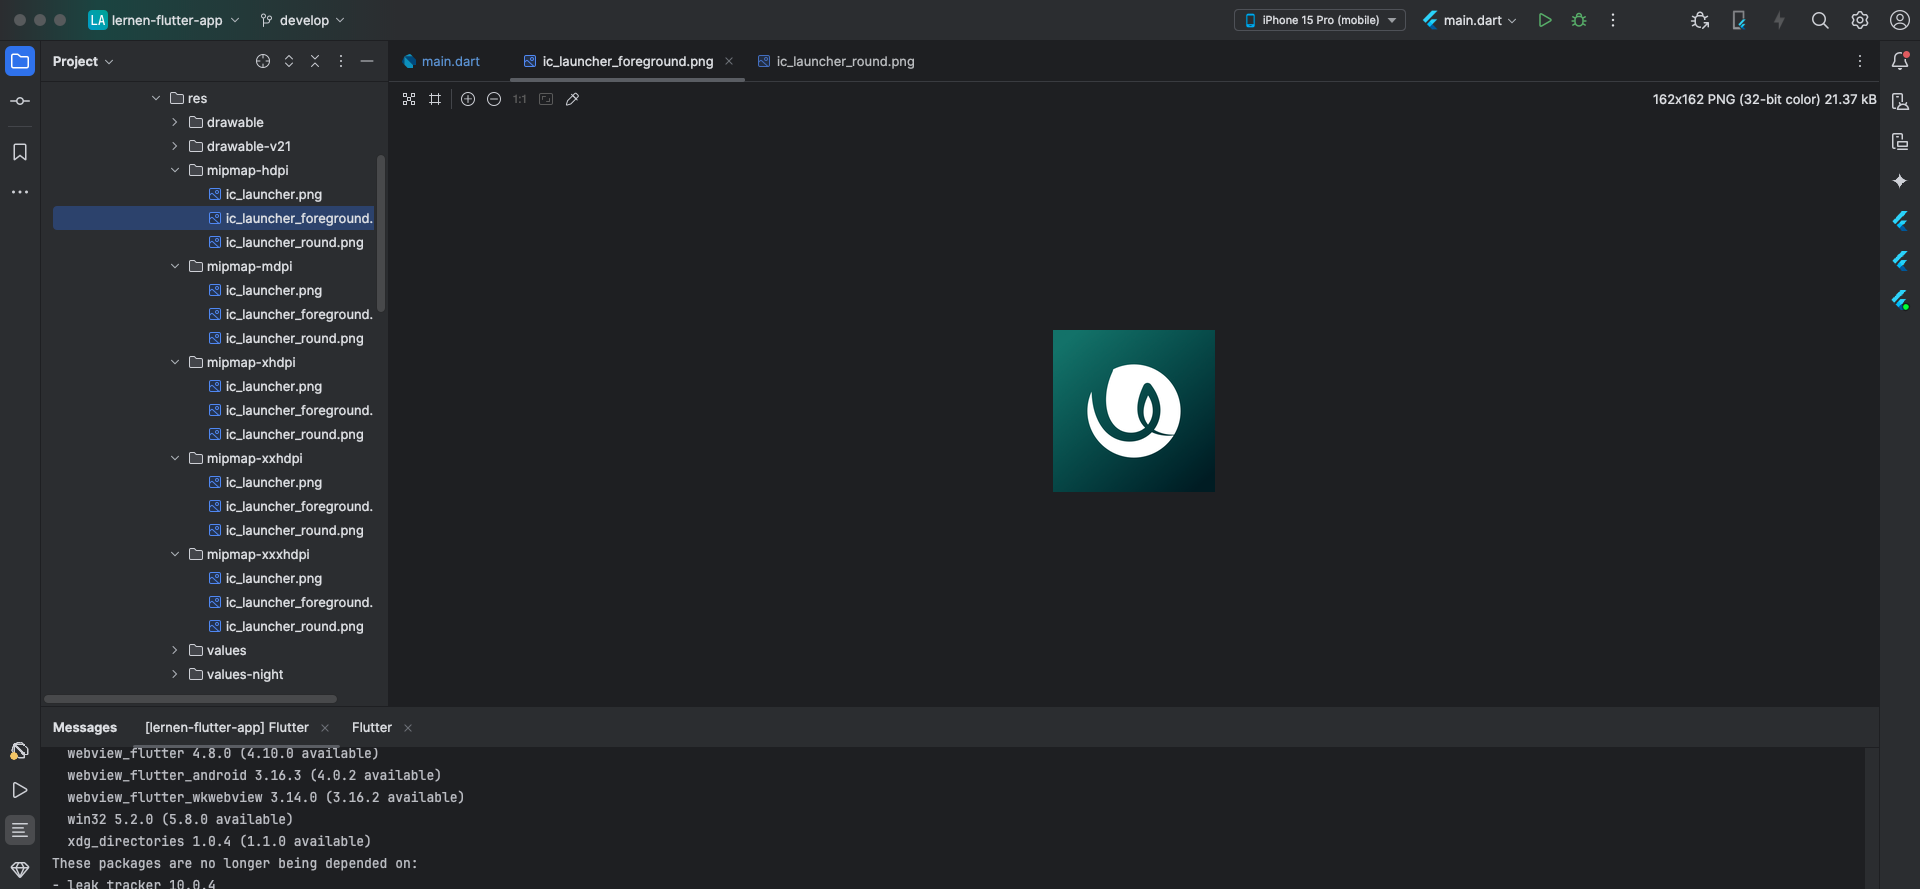Viewport: 1920px width, 889px height.
Task: Toggle the chessboard transparency icon in image toolbar
Action: [409, 99]
